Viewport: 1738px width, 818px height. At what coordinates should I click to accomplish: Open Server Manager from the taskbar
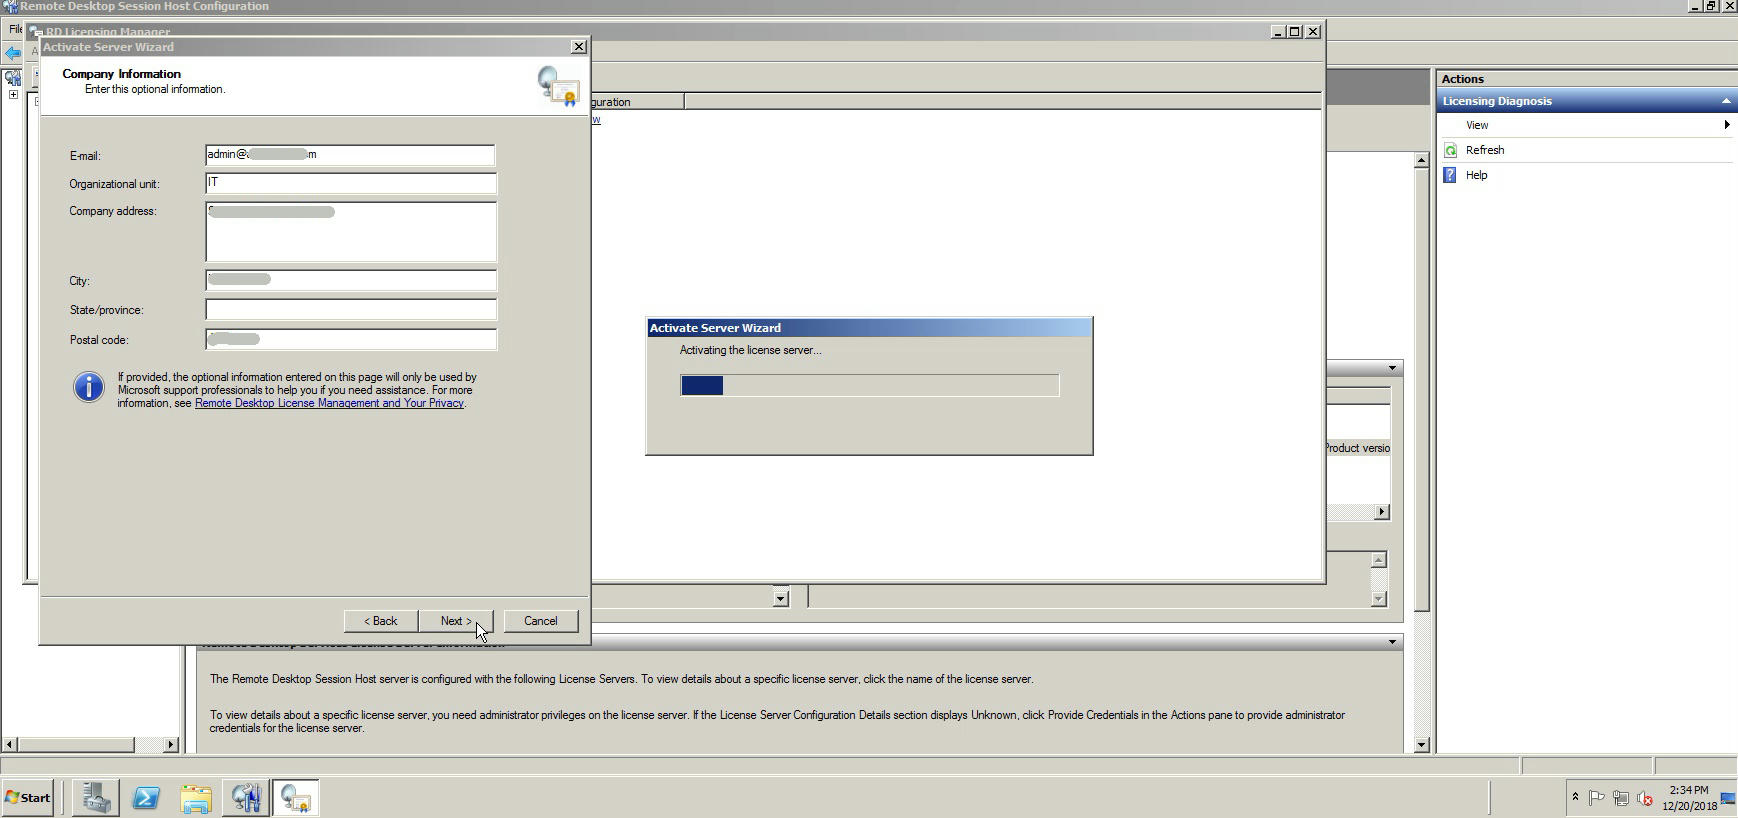coord(96,797)
